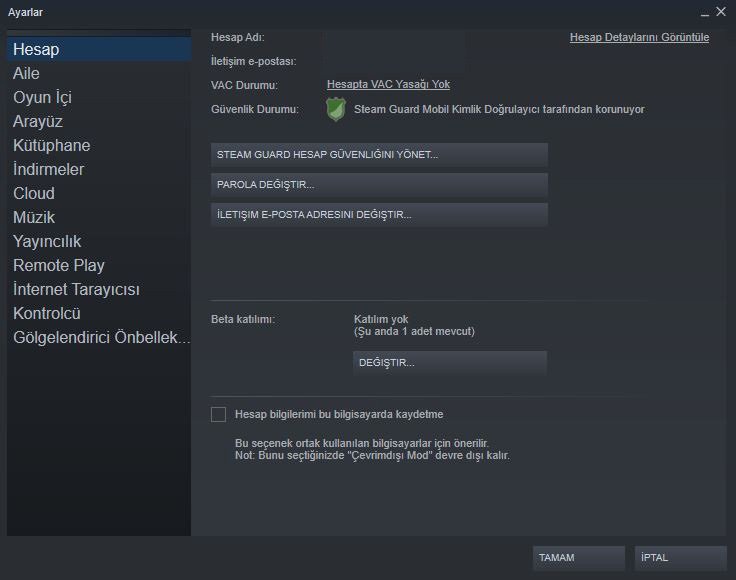Click the 'Hesapta VAC Yasağı Yok' link
Viewport: 736px width, 580px height.
pos(388,85)
